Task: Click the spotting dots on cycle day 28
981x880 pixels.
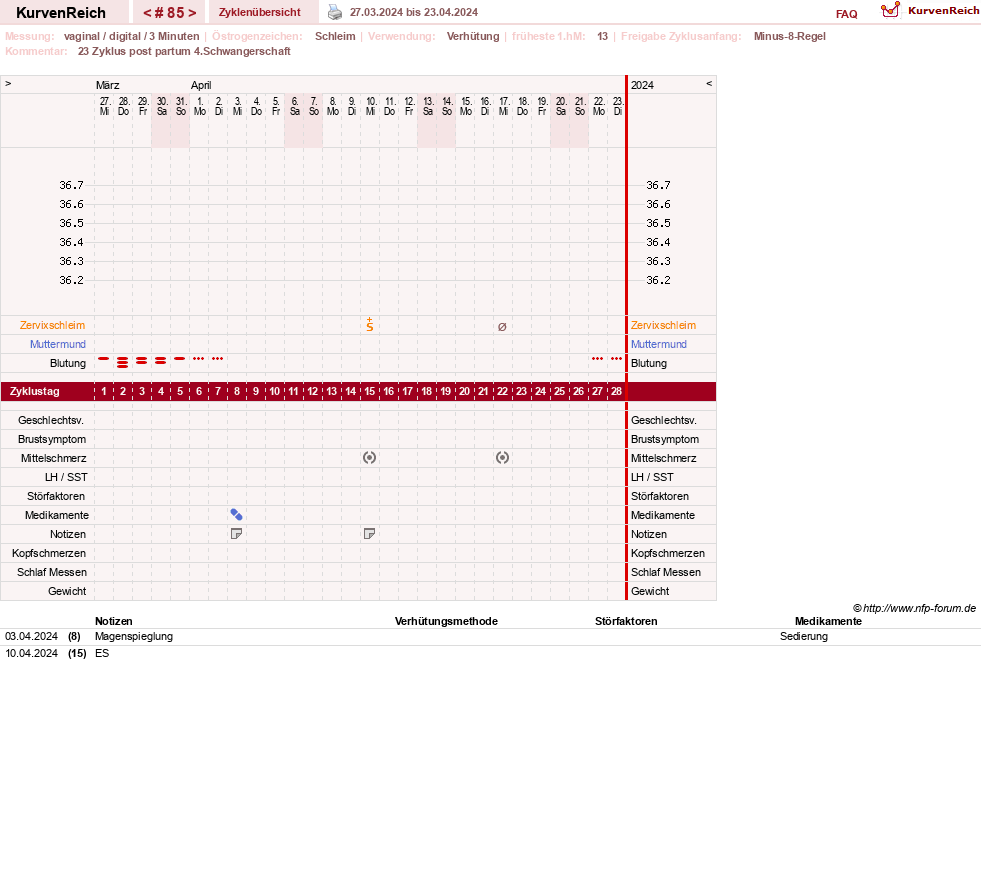Action: [x=616, y=359]
